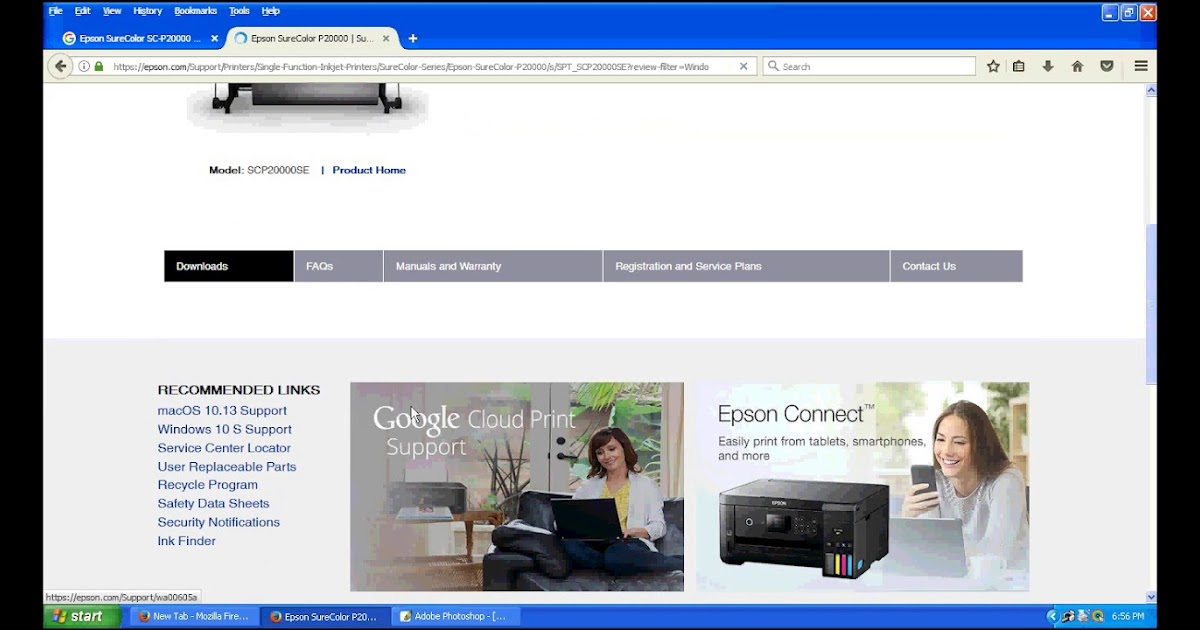Open the Contact Us tab
Viewport: 1200px width, 630px height.
(x=956, y=266)
